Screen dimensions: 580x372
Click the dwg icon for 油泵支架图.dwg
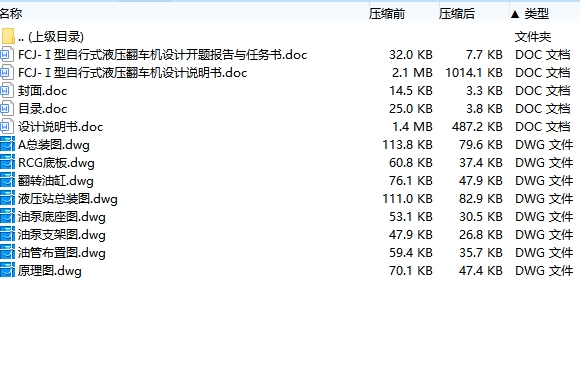[x=7, y=235]
